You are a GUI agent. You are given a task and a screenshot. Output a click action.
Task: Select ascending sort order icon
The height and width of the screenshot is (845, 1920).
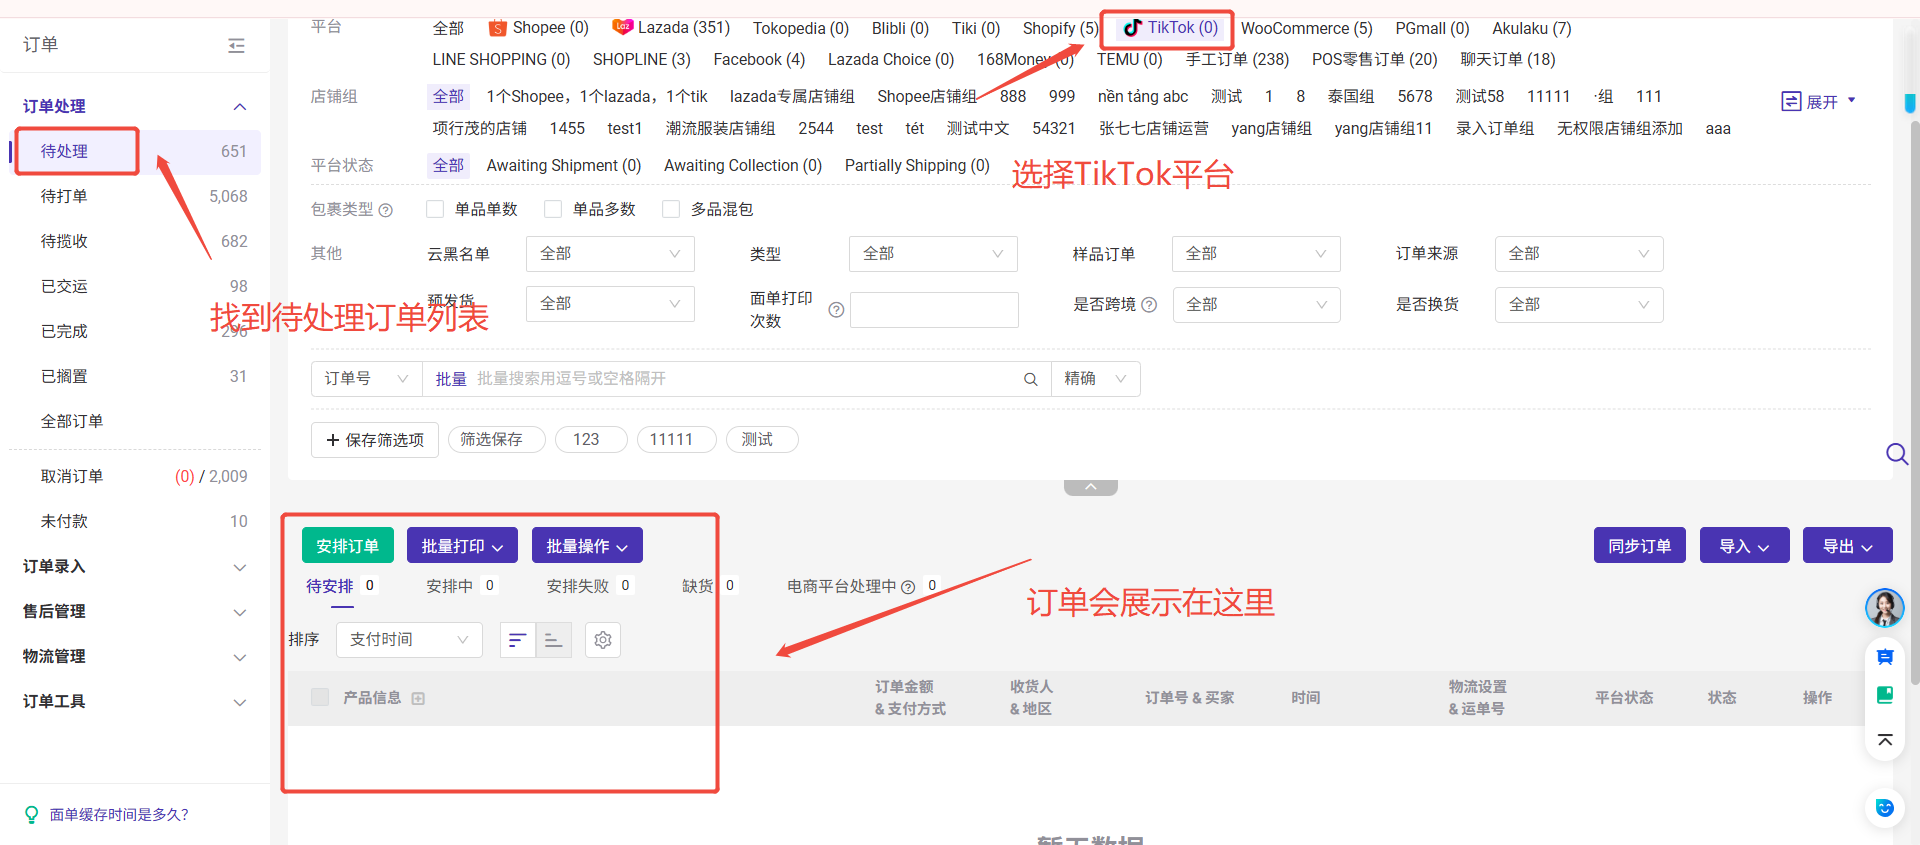pyautogui.click(x=553, y=640)
